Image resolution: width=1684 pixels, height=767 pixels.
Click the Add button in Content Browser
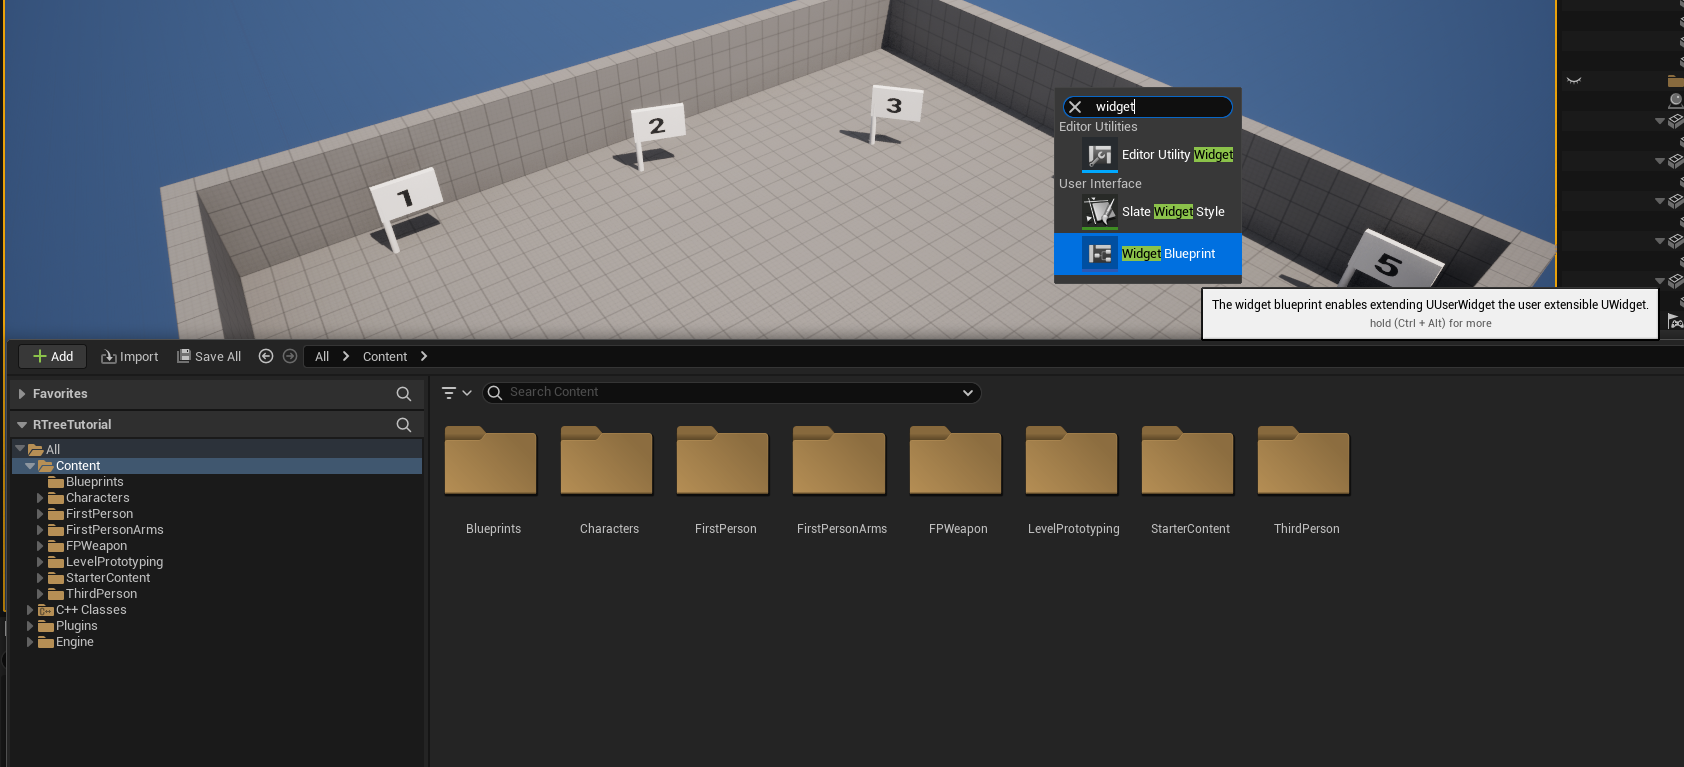[x=53, y=356]
